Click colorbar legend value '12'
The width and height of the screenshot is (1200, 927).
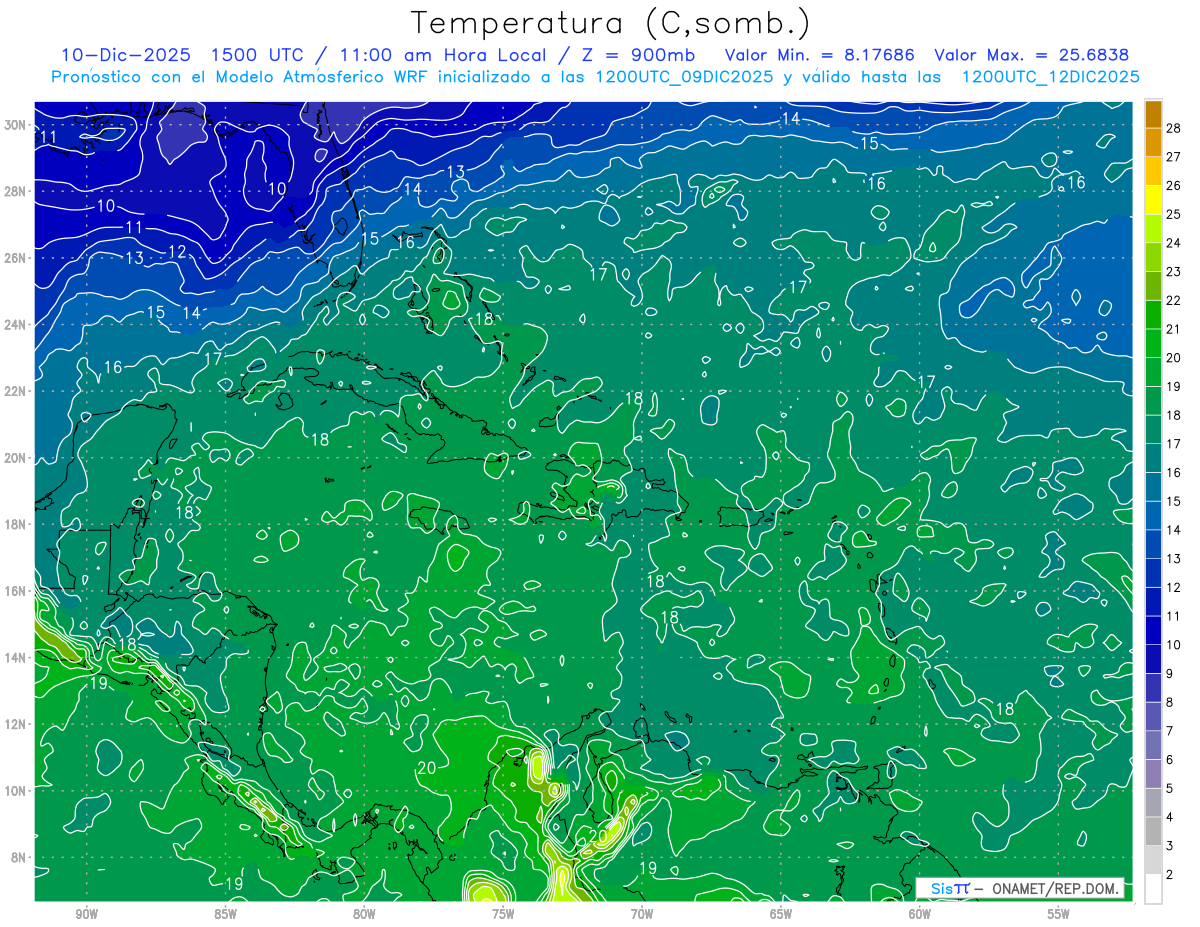[1173, 587]
